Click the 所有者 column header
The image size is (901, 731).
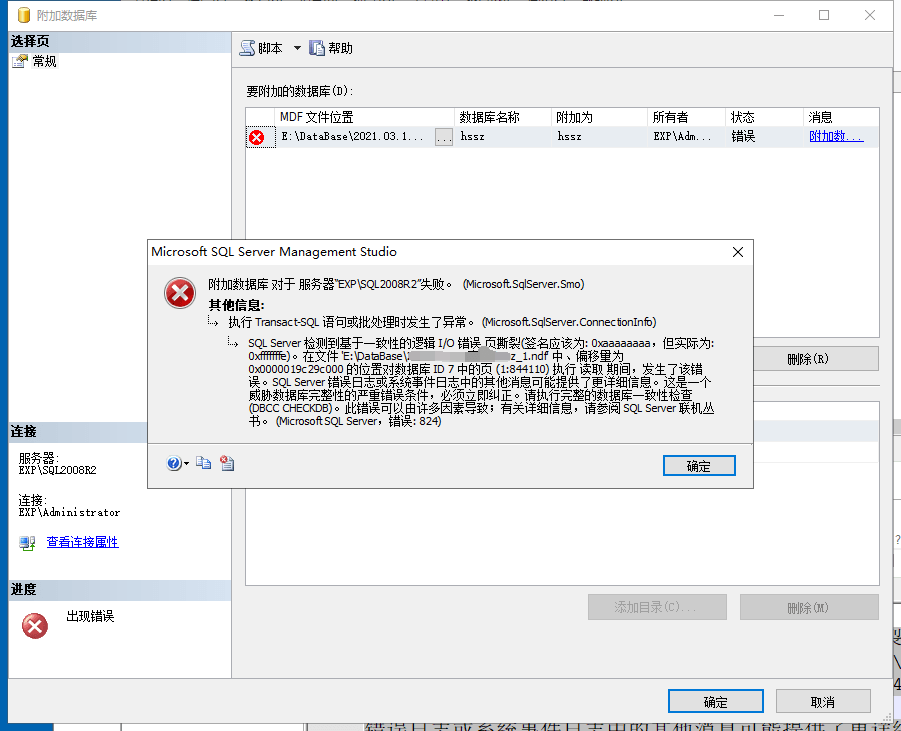coord(687,117)
